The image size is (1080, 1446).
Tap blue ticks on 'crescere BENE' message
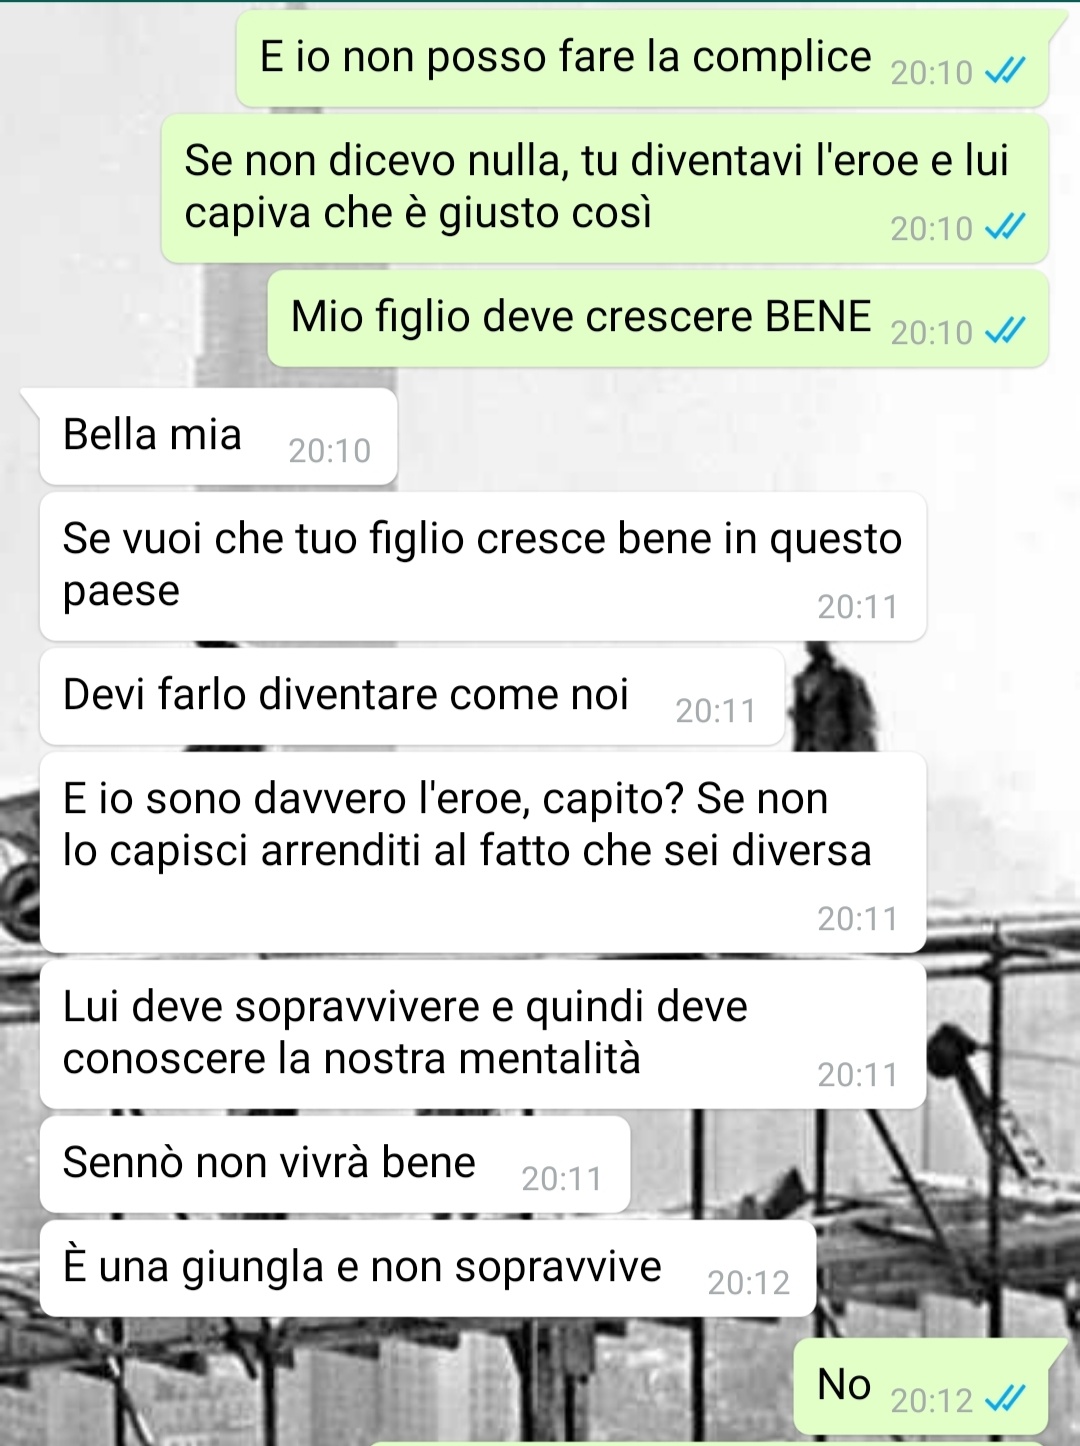click(x=1005, y=331)
